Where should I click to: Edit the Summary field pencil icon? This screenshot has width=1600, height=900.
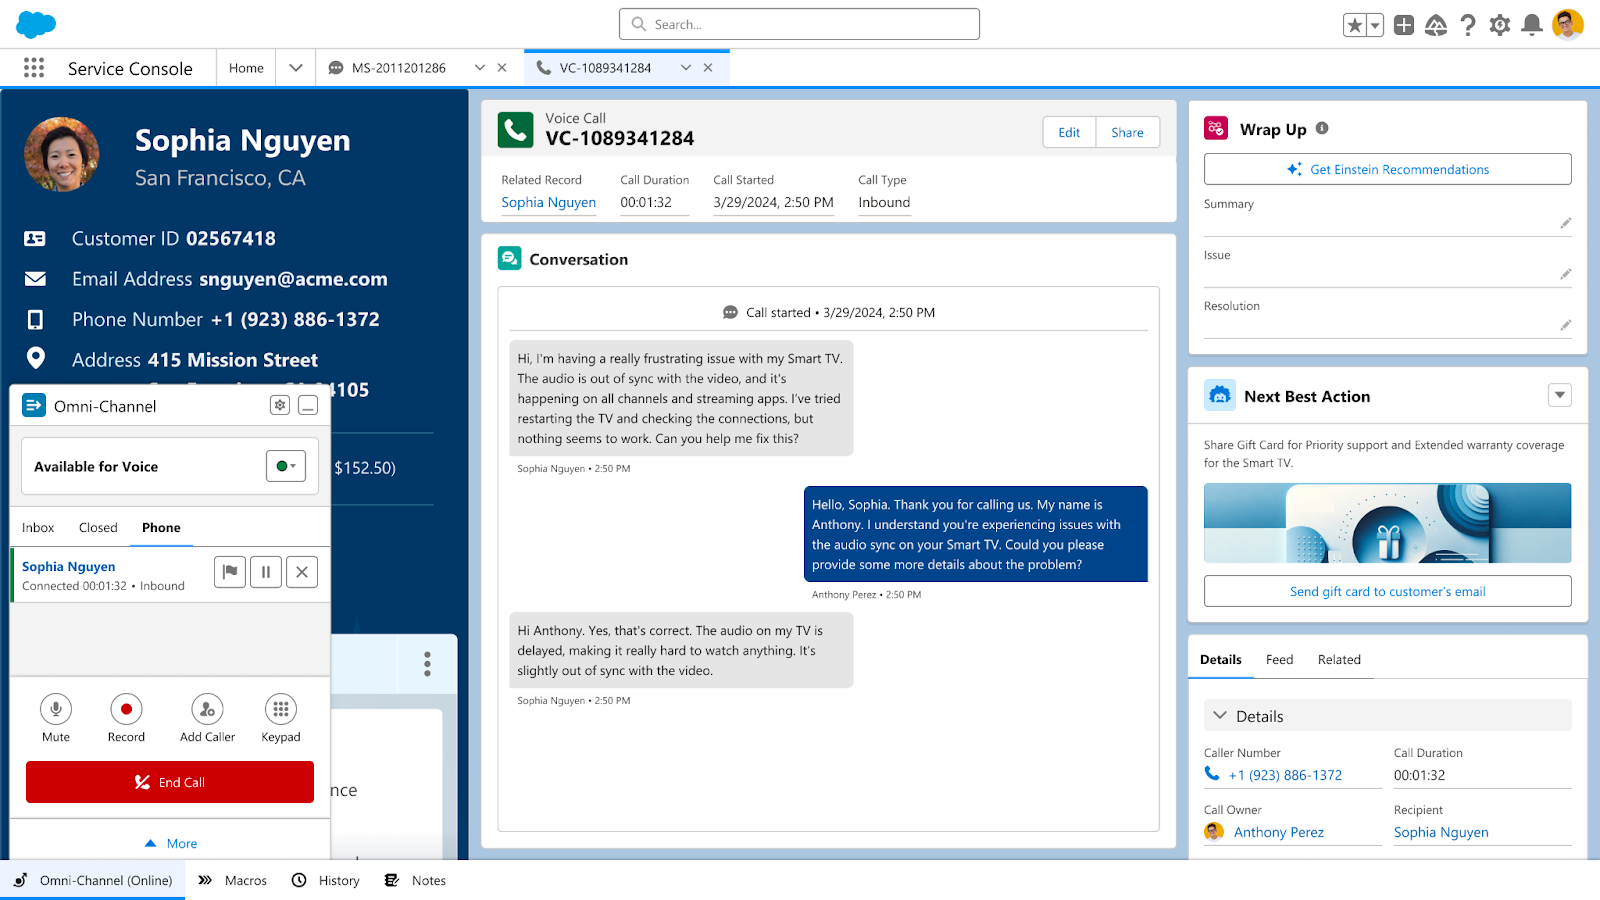click(1565, 222)
